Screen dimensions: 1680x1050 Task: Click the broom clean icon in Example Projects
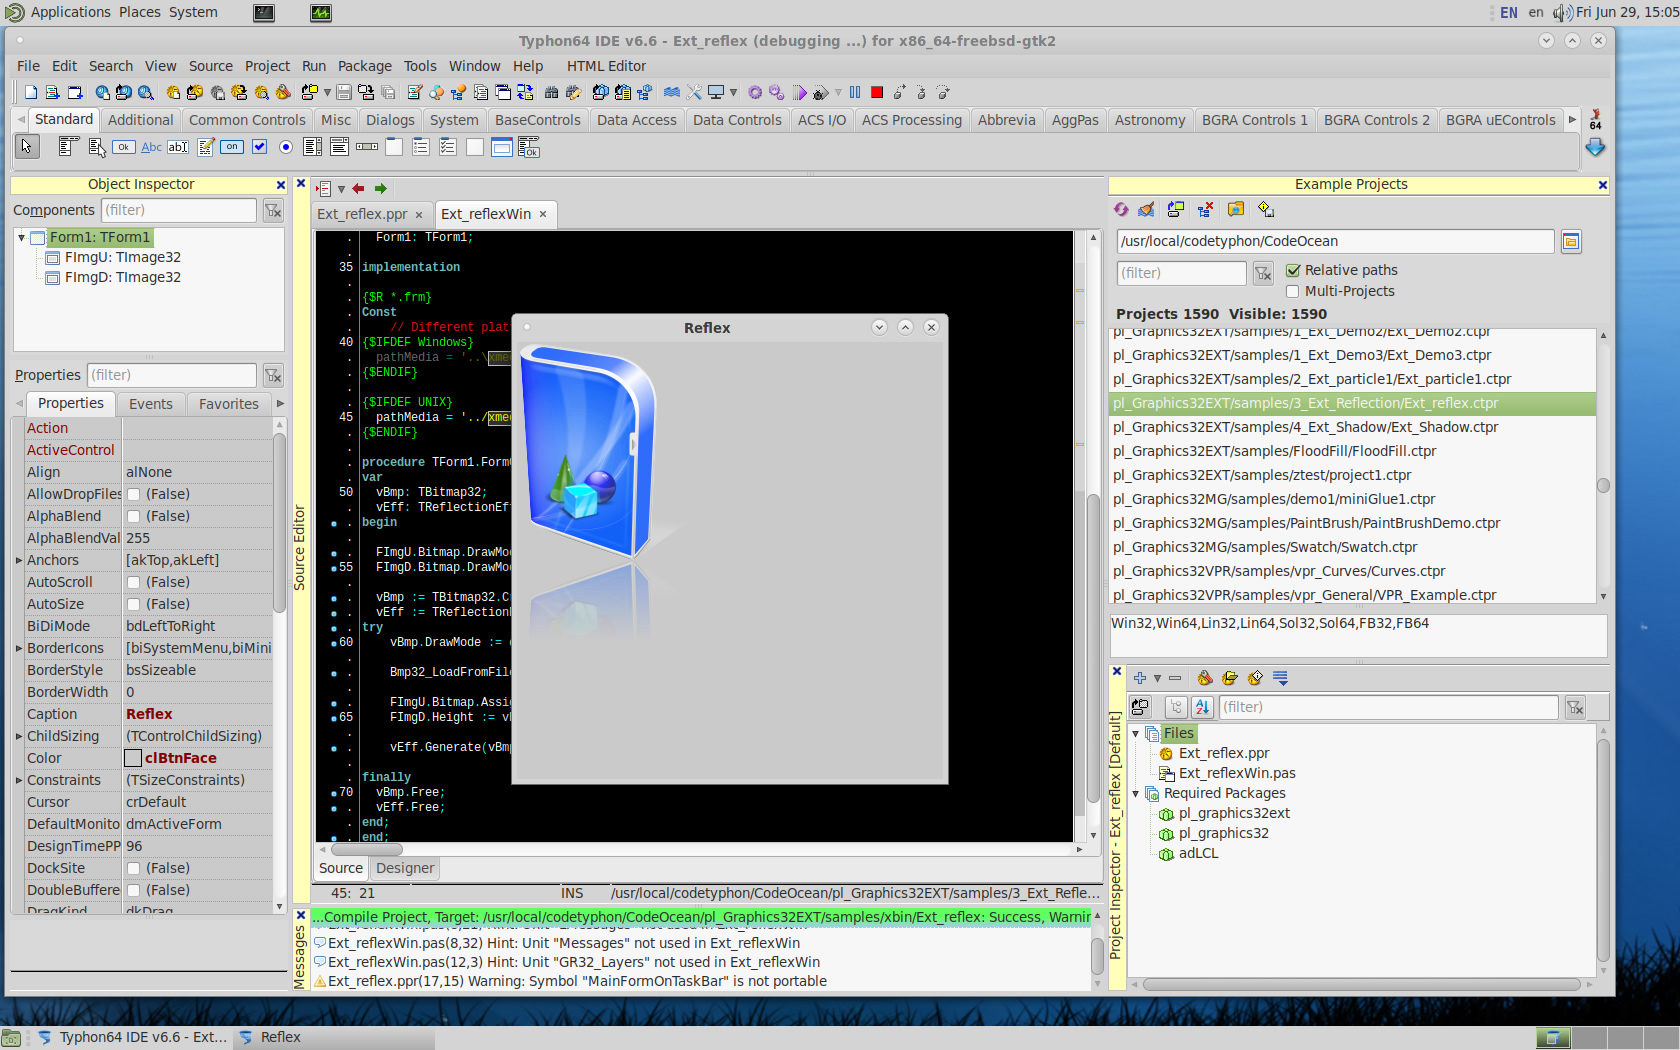(1147, 209)
